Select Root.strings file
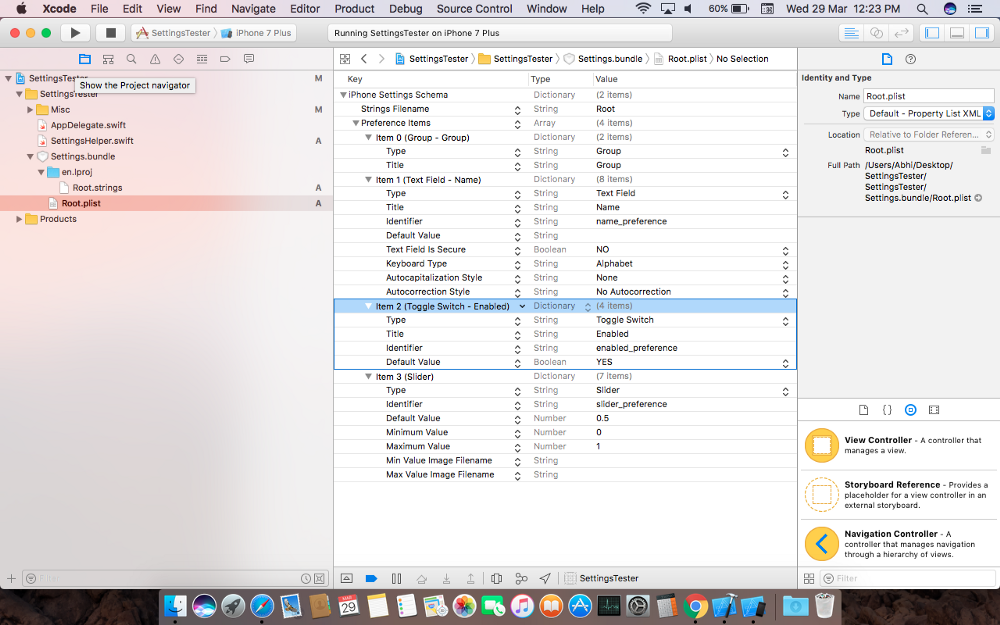Viewport: 1000px width, 625px height. coord(97,188)
